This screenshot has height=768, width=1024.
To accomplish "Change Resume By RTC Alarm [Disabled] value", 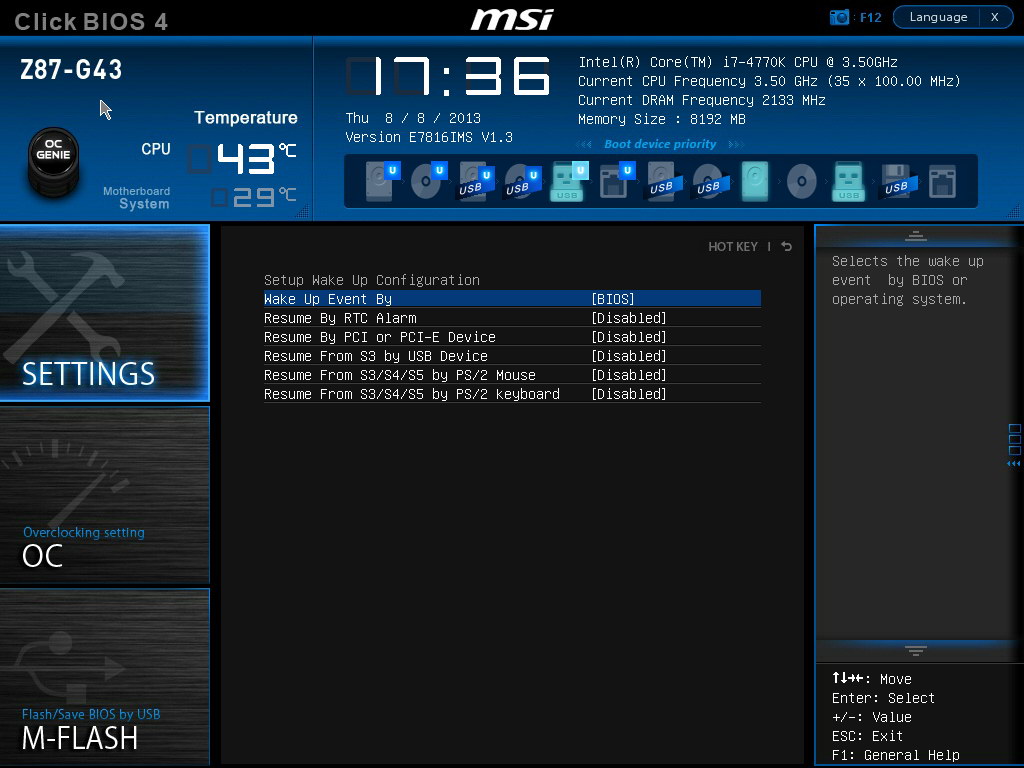I will [629, 318].
